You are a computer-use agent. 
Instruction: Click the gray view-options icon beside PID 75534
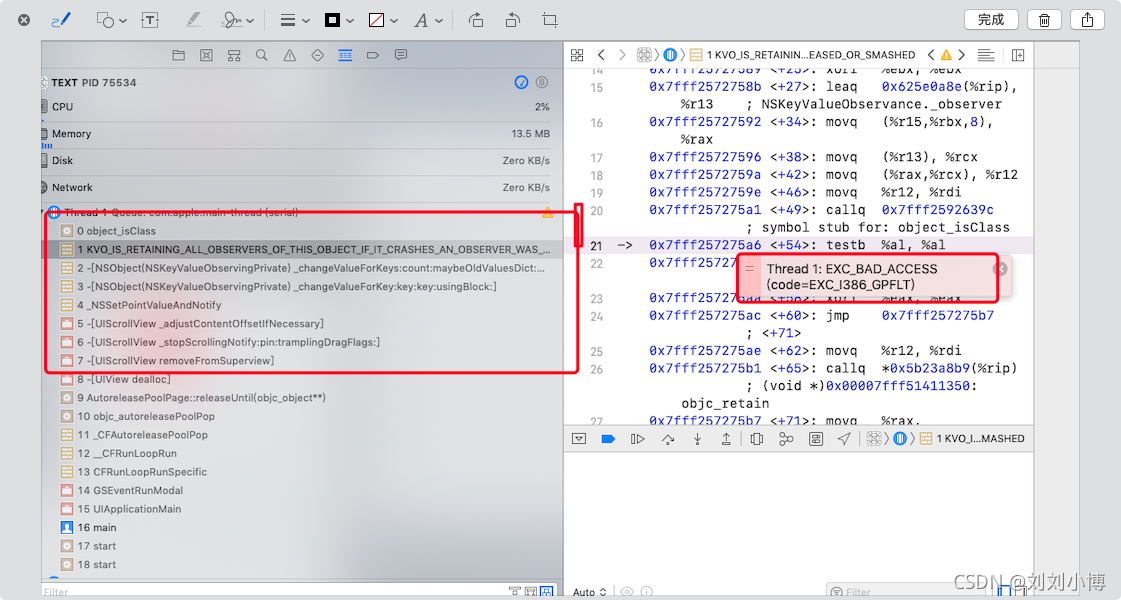coord(542,82)
